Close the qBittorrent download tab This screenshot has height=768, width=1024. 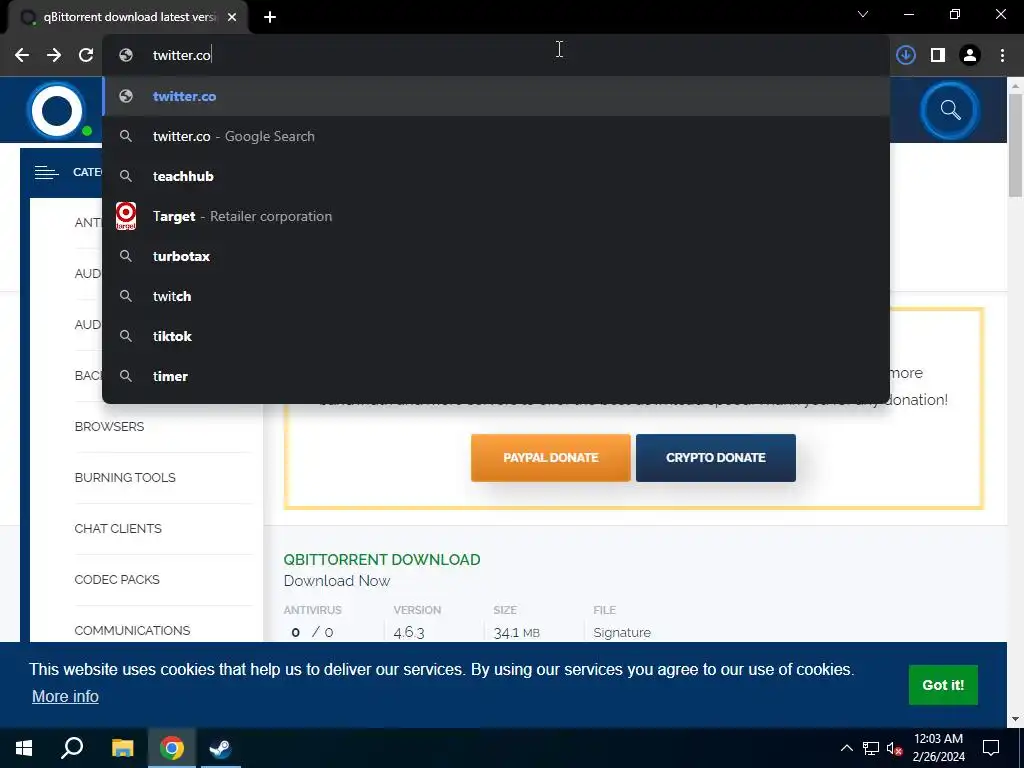tap(232, 17)
